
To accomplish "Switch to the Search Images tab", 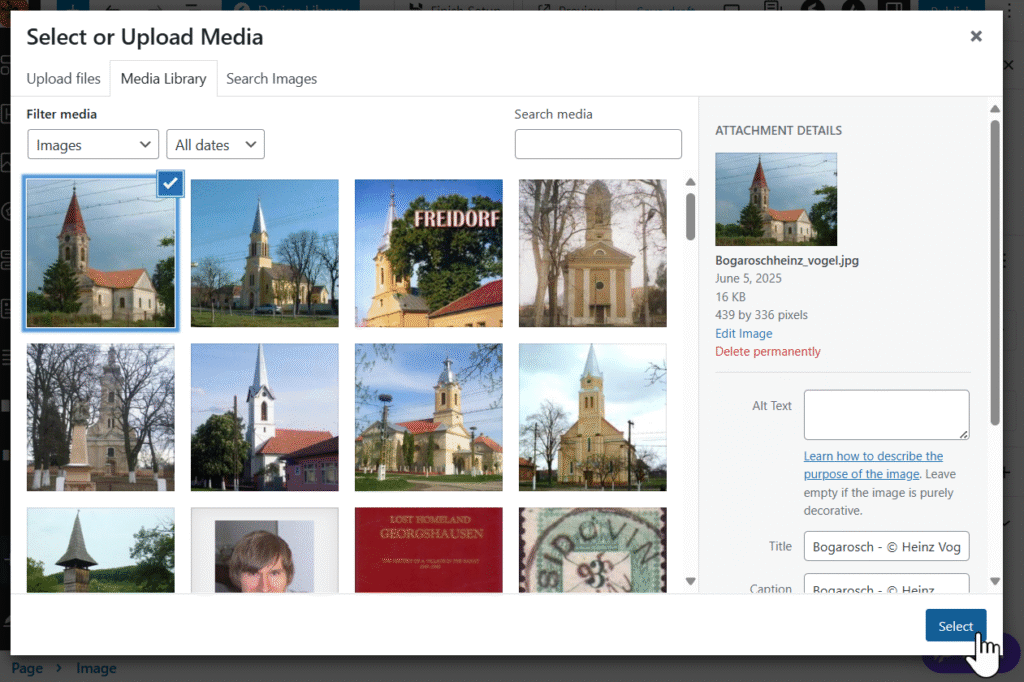I will [x=272, y=78].
